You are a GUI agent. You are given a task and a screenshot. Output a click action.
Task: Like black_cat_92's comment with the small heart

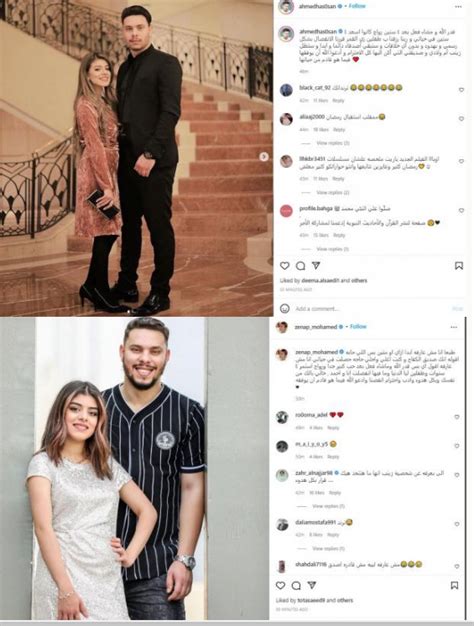coord(461,90)
